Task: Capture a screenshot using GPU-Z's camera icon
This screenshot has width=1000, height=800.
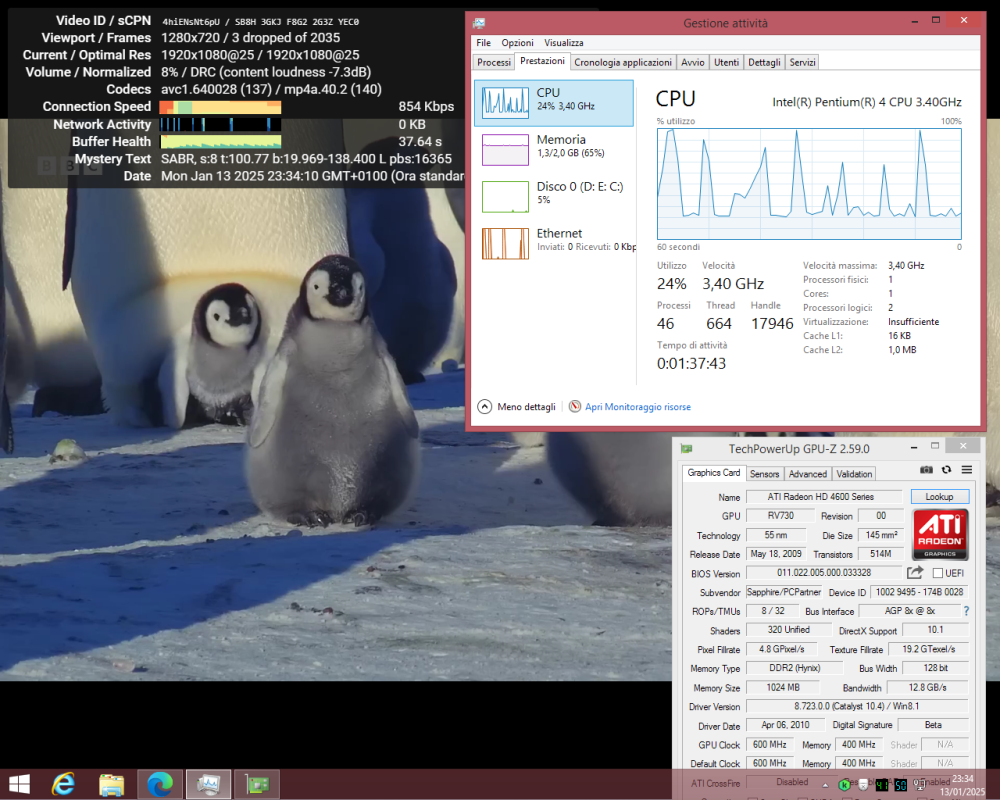Action: [926, 470]
